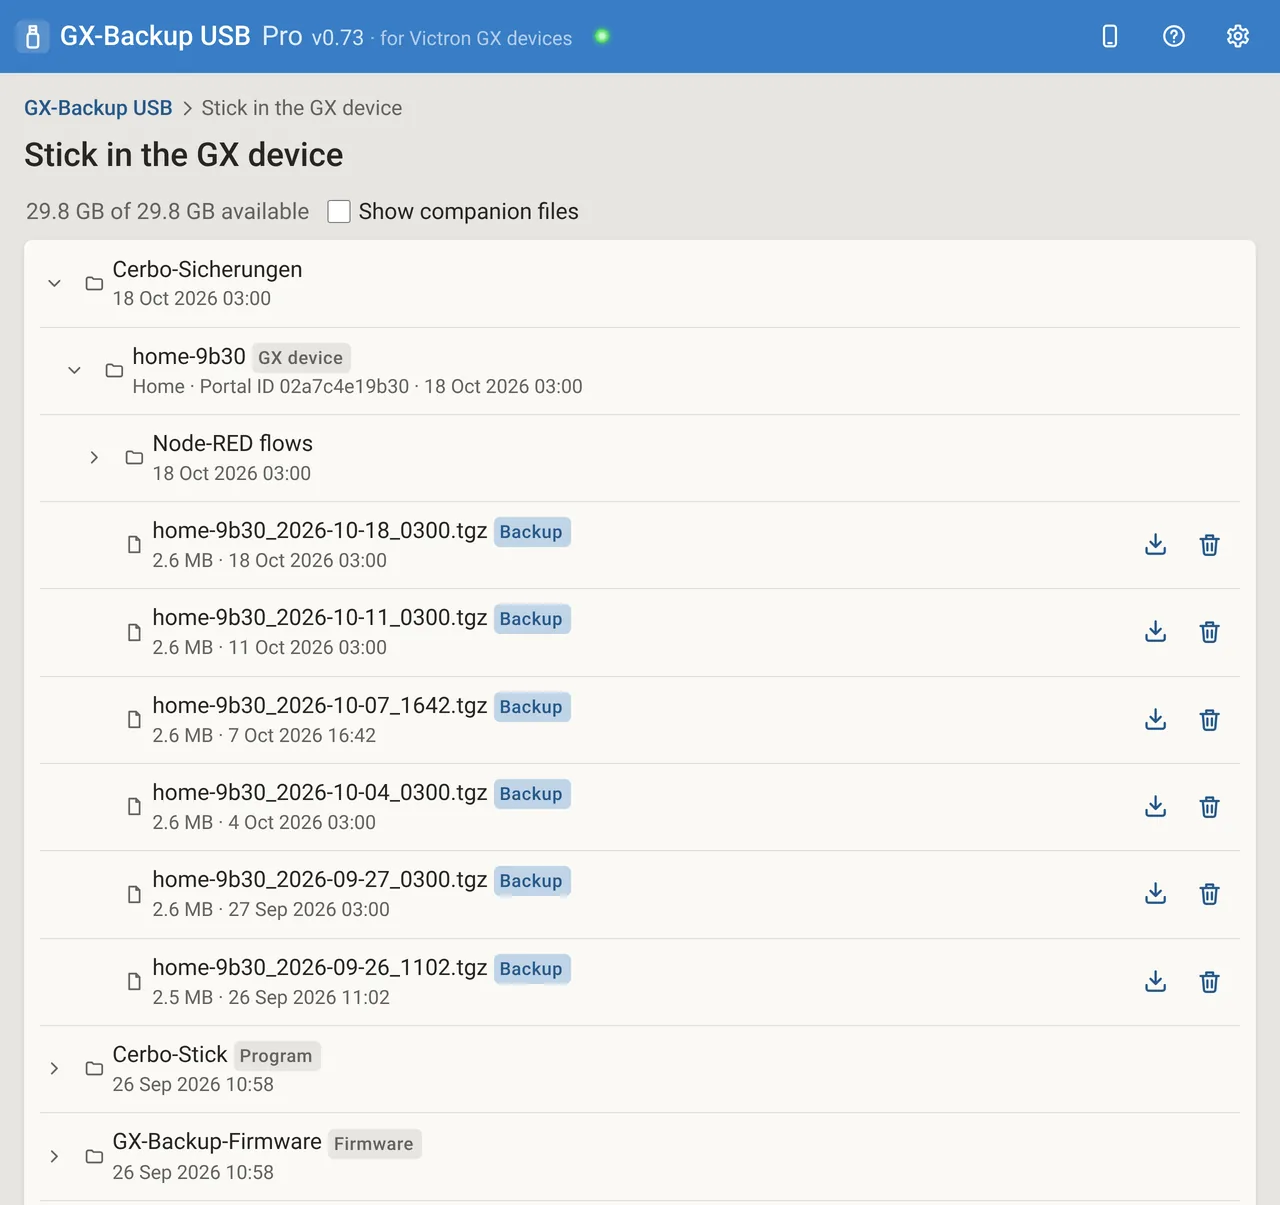Image resolution: width=1280 pixels, height=1205 pixels.
Task: Click the Stick in the GX device heading
Action: [x=184, y=155]
